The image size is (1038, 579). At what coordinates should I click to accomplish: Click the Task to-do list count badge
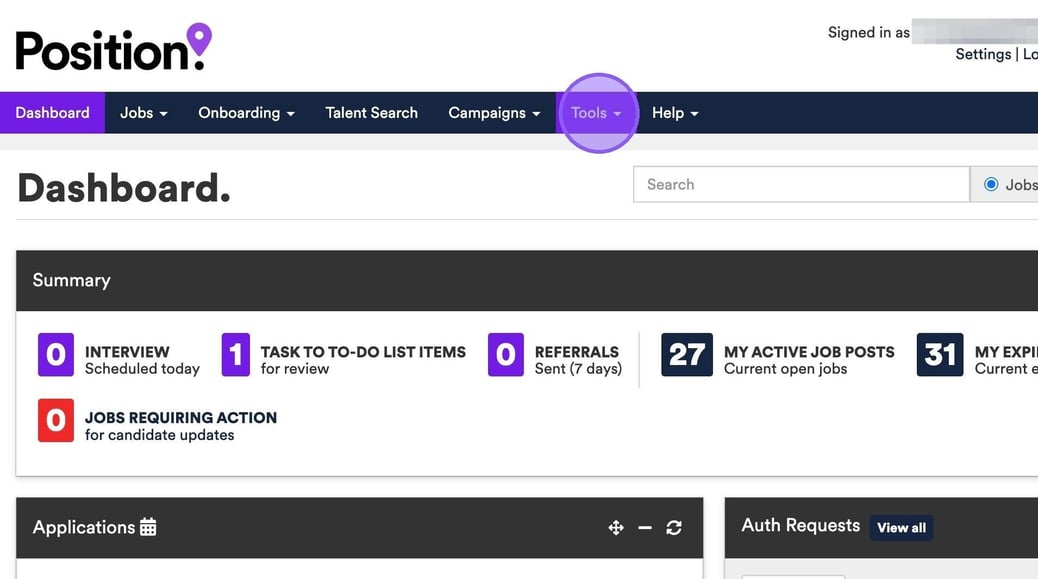(x=235, y=355)
